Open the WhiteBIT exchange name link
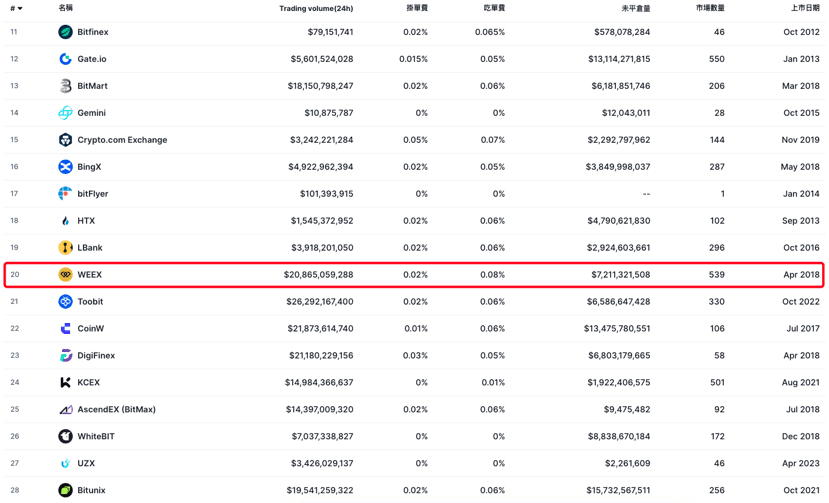Viewport: 829px width, 503px height. (96, 436)
